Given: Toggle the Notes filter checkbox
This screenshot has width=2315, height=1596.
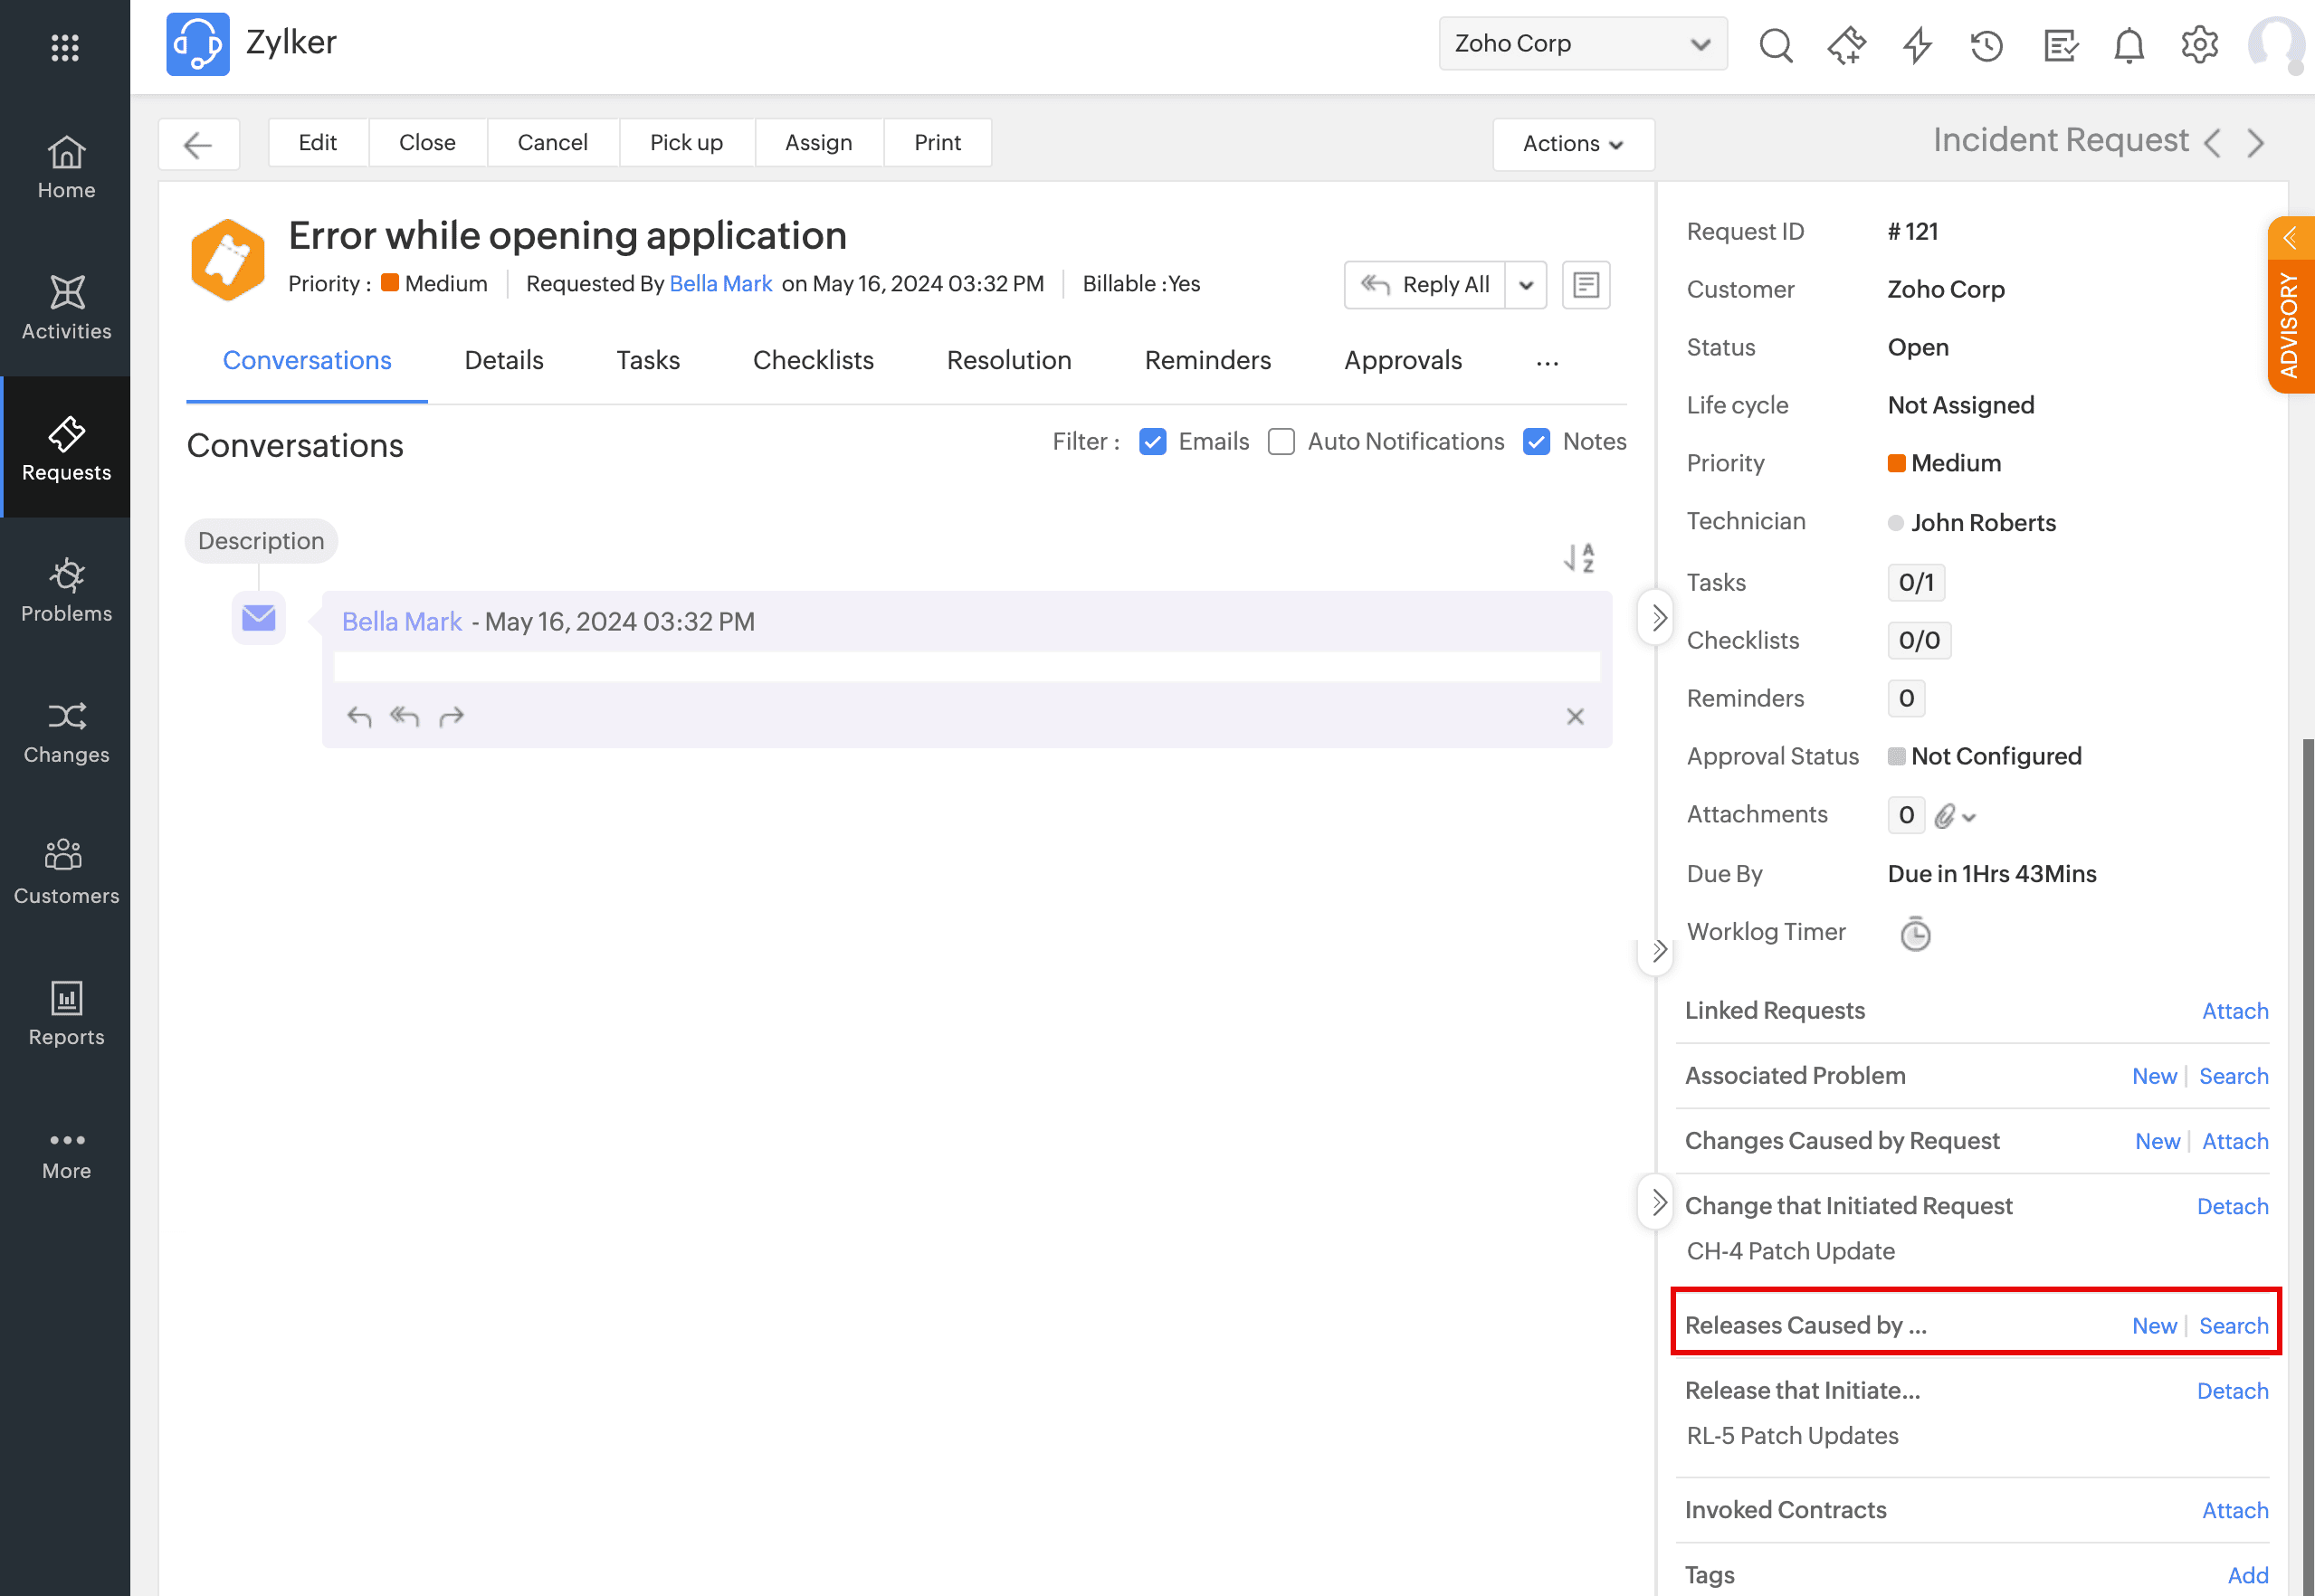Looking at the screenshot, I should point(1536,442).
